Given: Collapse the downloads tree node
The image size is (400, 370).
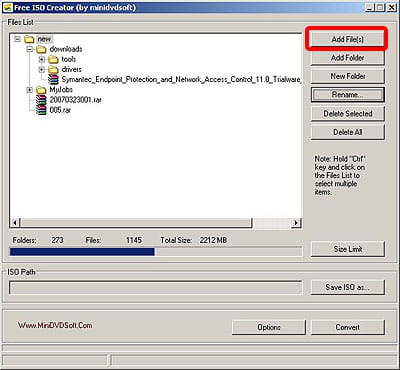Looking at the screenshot, I should click(30, 49).
